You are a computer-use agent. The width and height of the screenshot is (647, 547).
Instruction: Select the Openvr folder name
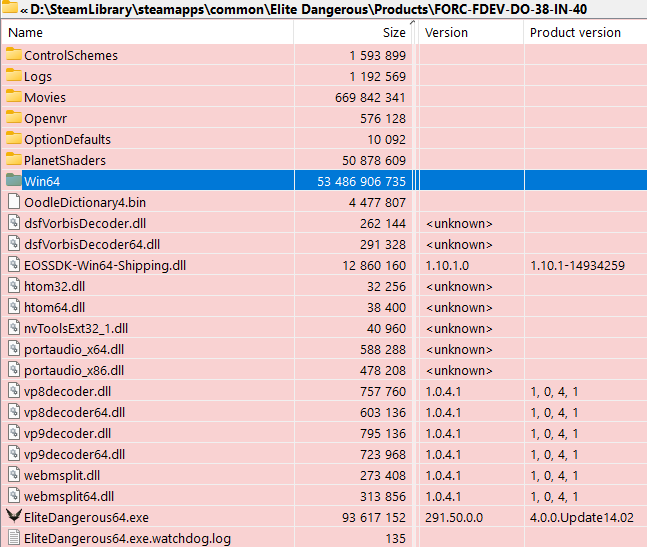pos(45,118)
